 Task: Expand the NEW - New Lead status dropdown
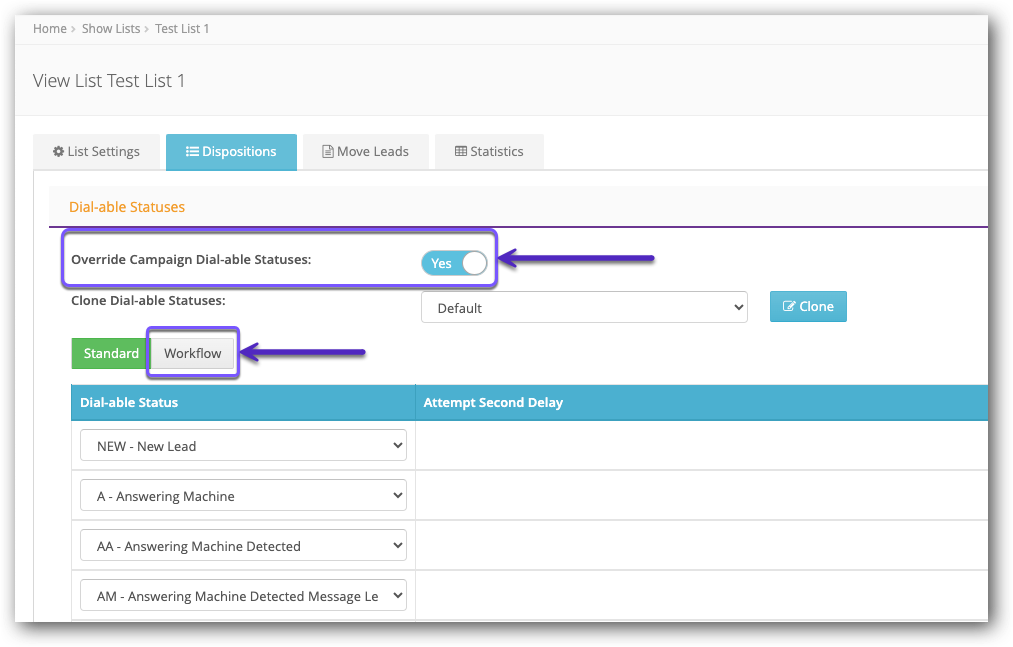point(243,446)
